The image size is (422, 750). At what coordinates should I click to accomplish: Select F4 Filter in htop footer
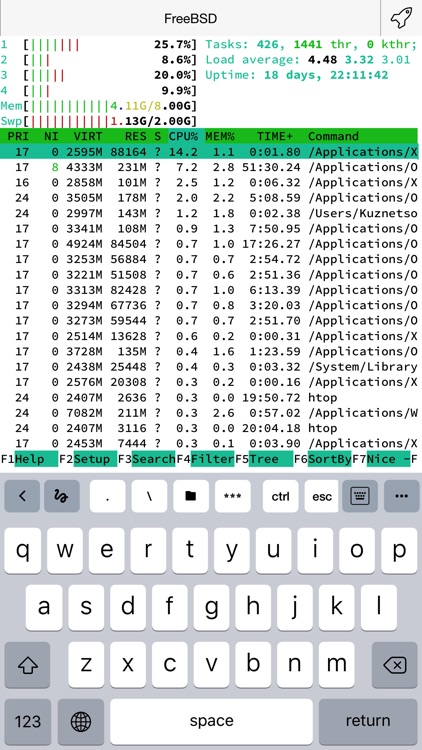point(206,459)
